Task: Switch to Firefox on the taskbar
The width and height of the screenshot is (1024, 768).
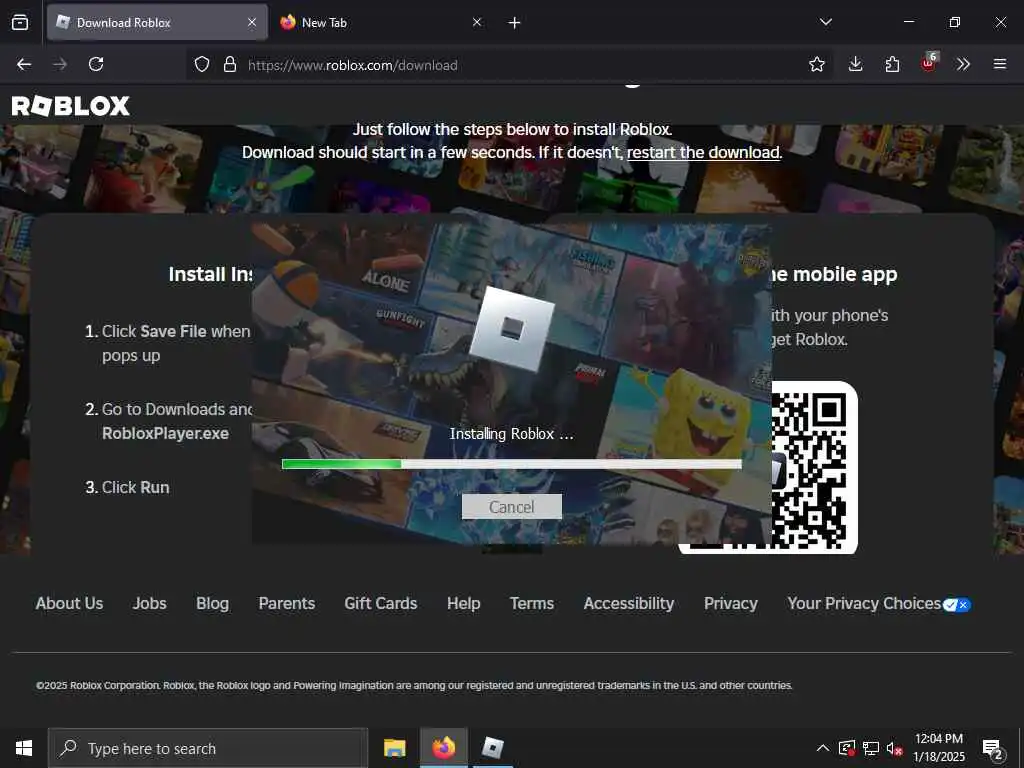Action: [x=443, y=748]
